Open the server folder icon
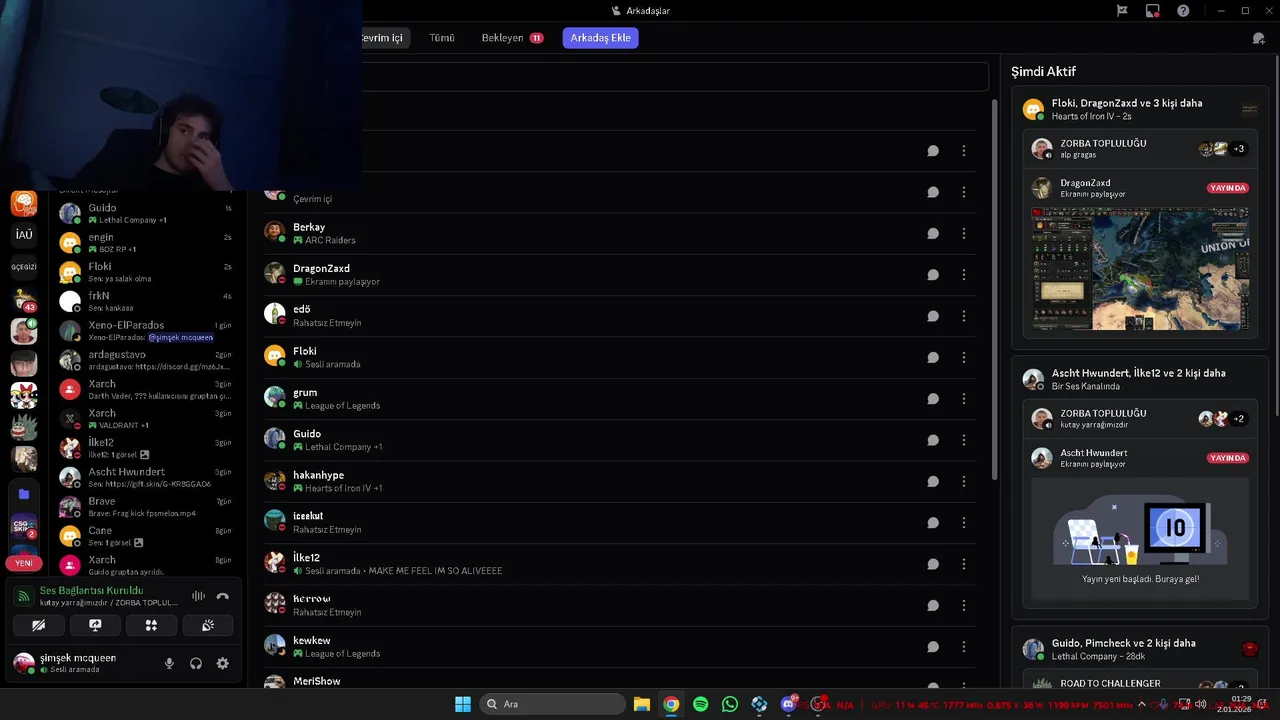This screenshot has width=1280, height=720. tap(24, 494)
